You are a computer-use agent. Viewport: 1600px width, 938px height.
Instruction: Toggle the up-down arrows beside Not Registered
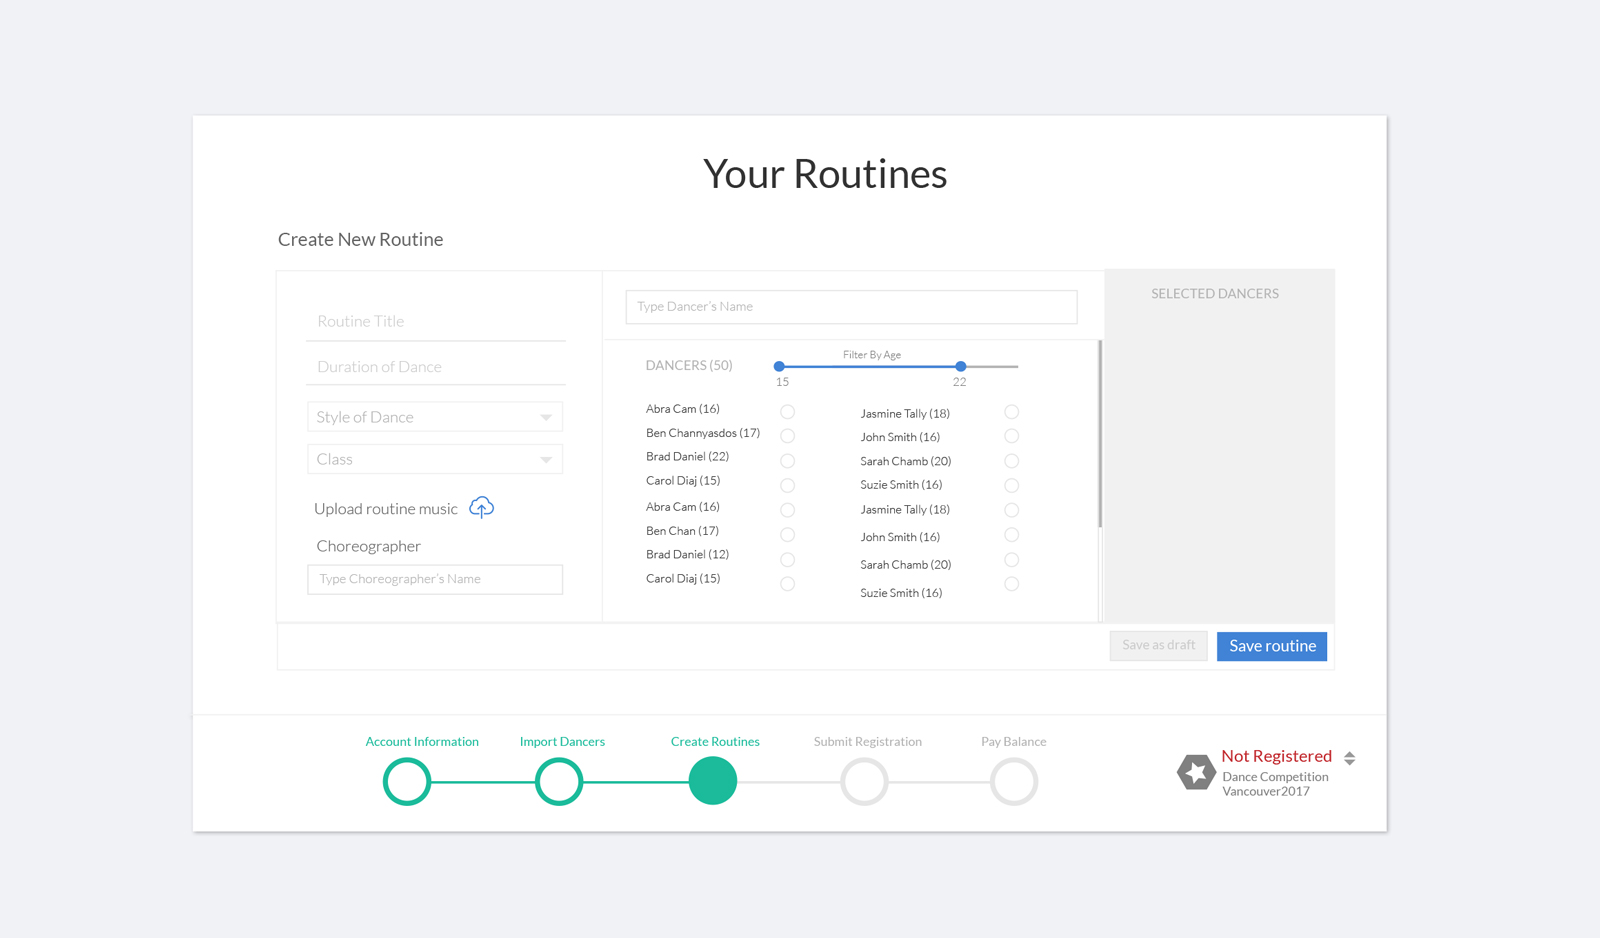[1349, 758]
